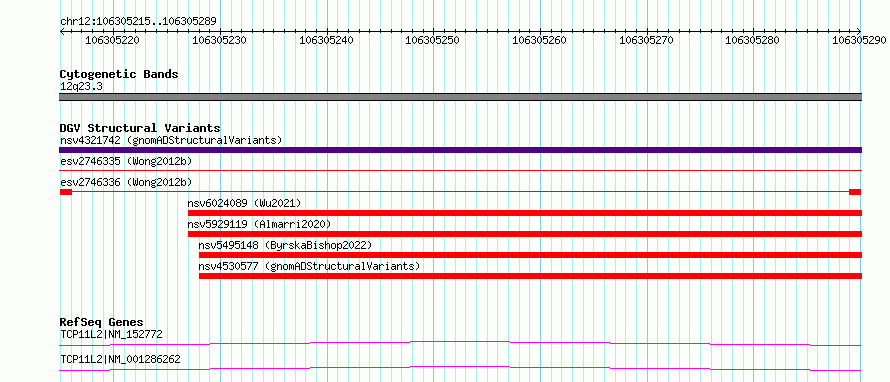Click the magenta NM_001286262 transcript line
Viewport: 890px width, 382px height.
[460, 368]
